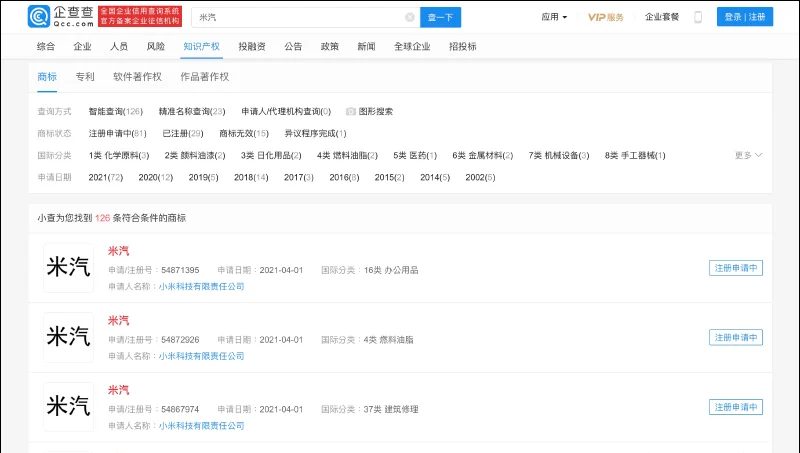Screen dimensions: 800x453
Task: Open 米汽 title of registration 54872926
Action: (118, 320)
